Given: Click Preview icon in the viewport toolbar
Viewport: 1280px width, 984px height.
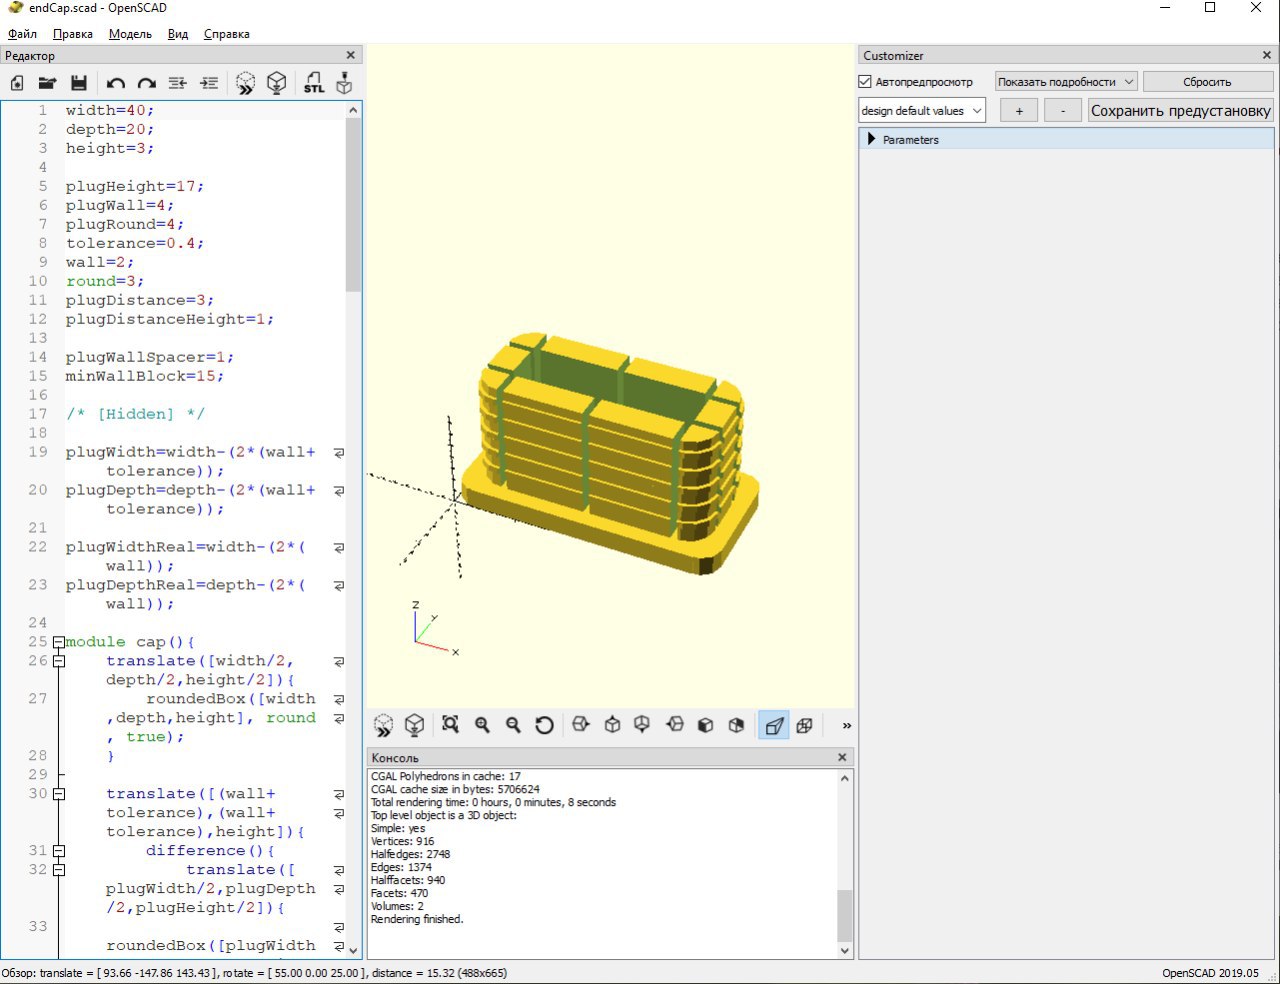Looking at the screenshot, I should pos(383,726).
